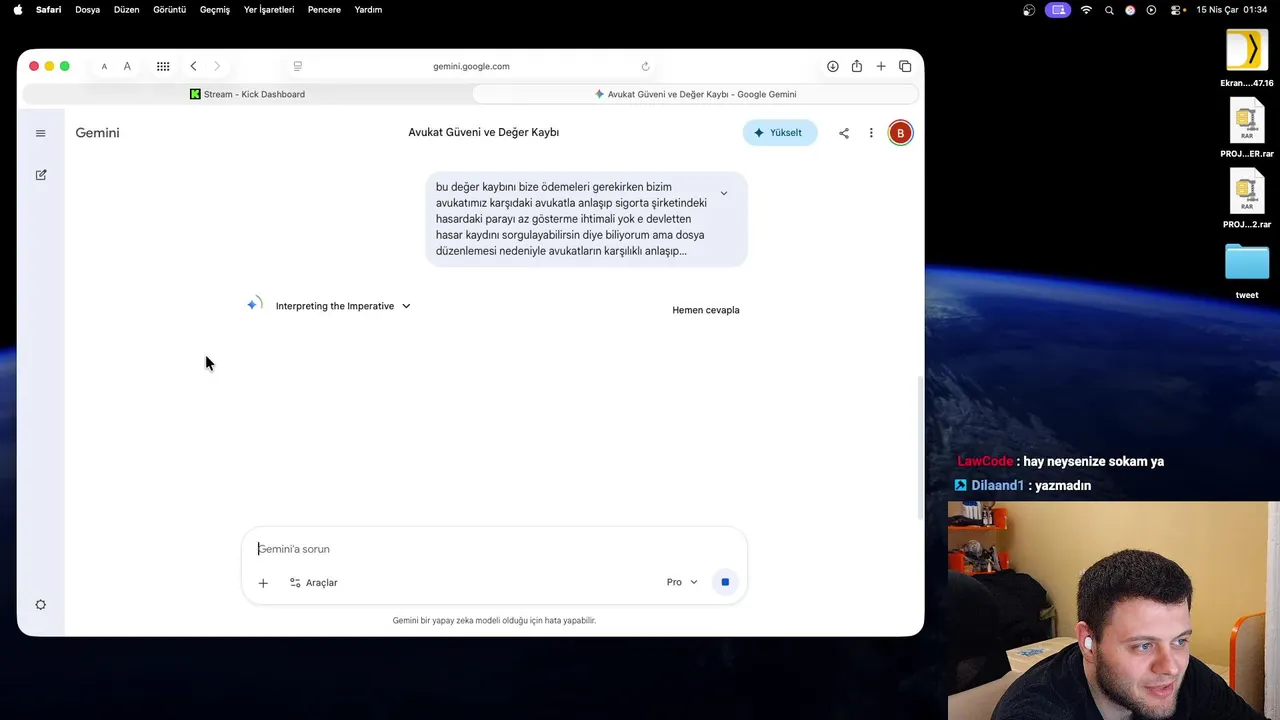Increase text size with large A
1280x720 pixels.
click(127, 66)
